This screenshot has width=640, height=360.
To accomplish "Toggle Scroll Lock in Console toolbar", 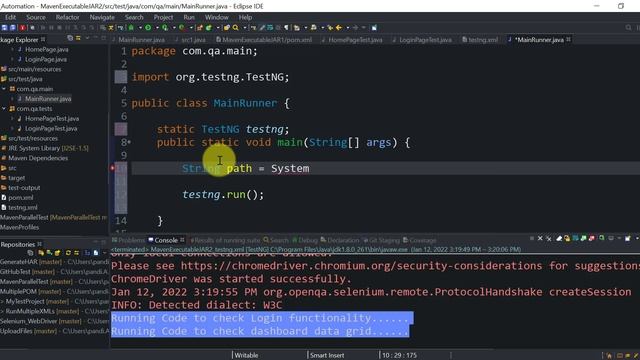I will [567, 238].
